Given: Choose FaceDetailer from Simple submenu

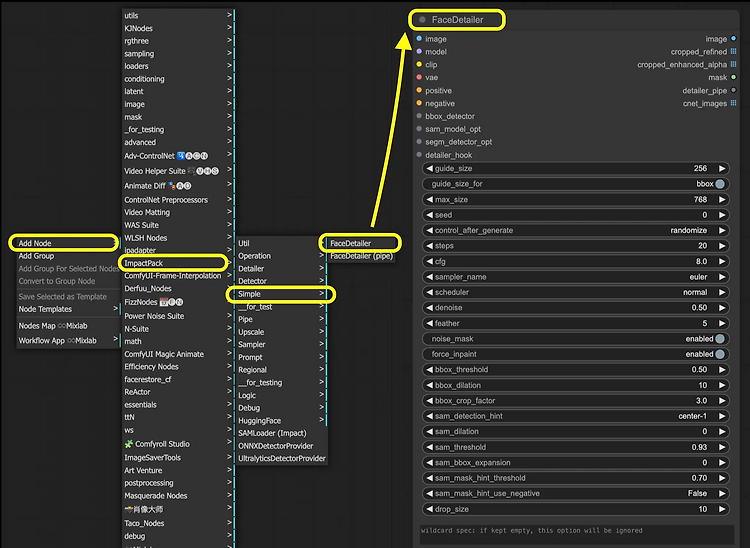Looking at the screenshot, I should [359, 243].
